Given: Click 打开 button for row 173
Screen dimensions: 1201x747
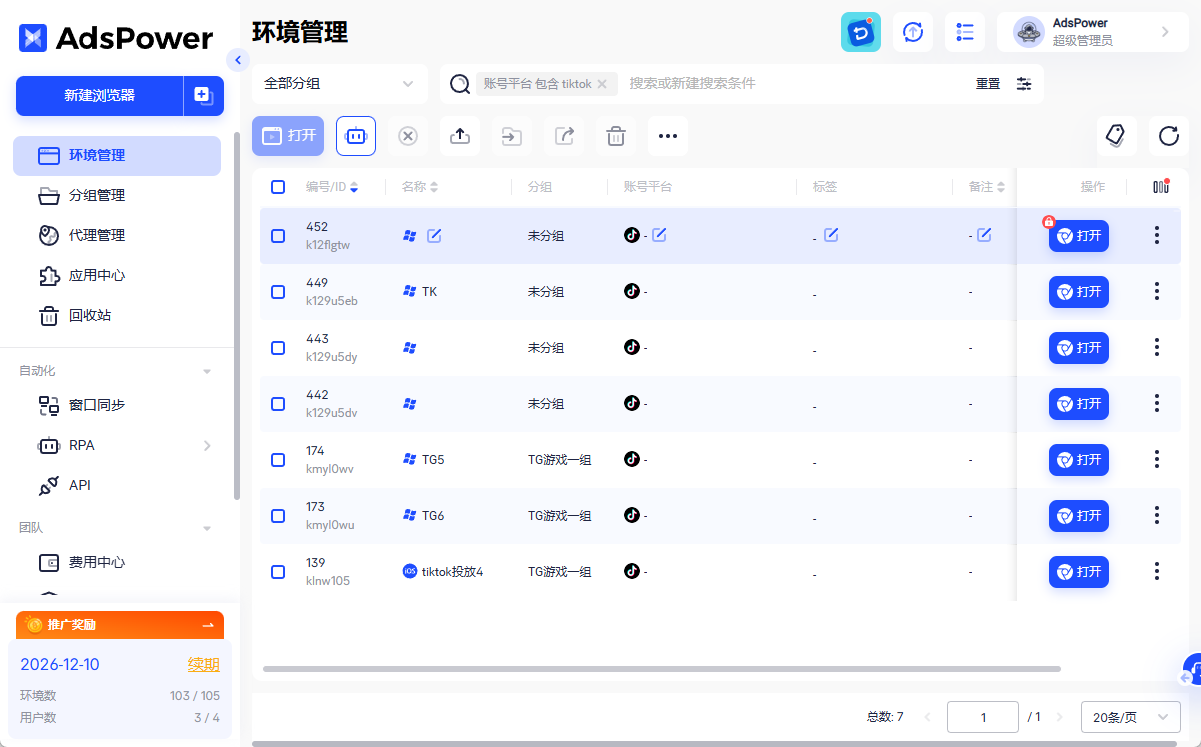Looking at the screenshot, I should point(1079,516).
